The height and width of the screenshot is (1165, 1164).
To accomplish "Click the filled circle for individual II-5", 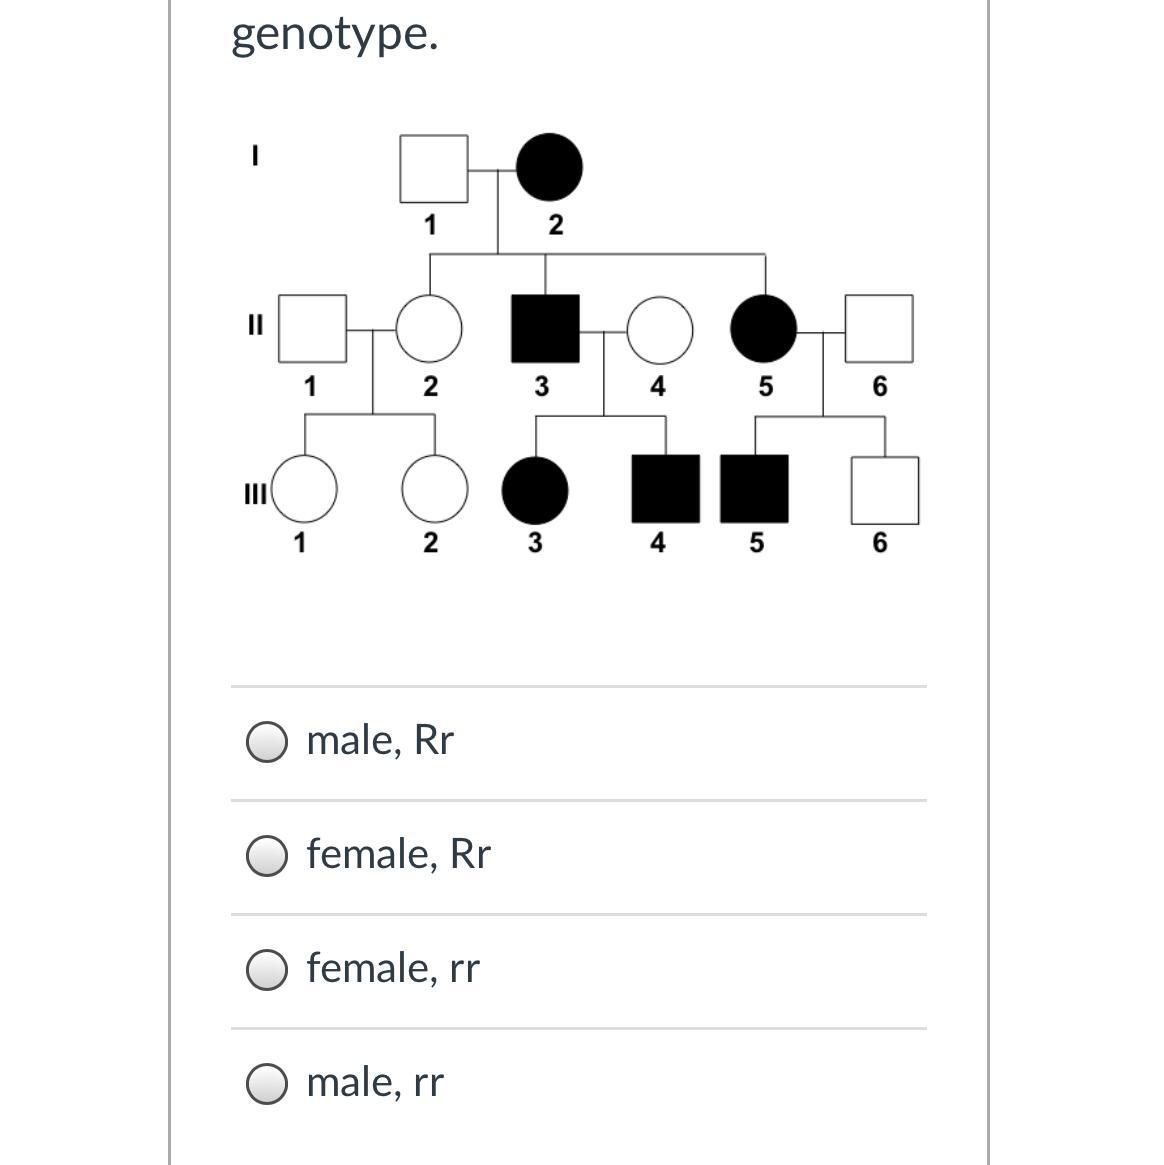I will pyautogui.click(x=765, y=328).
